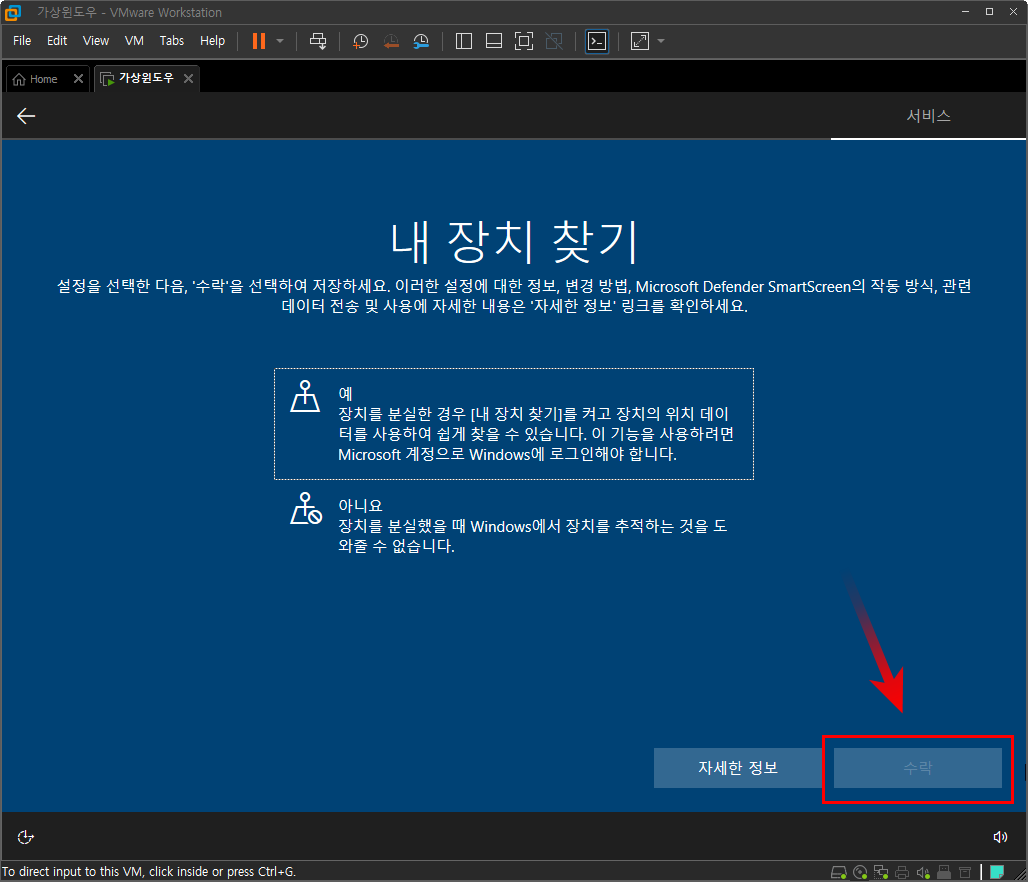Viewport: 1028px width, 882px height.
Task: Take a snapshot of this VM
Action: pos(360,41)
